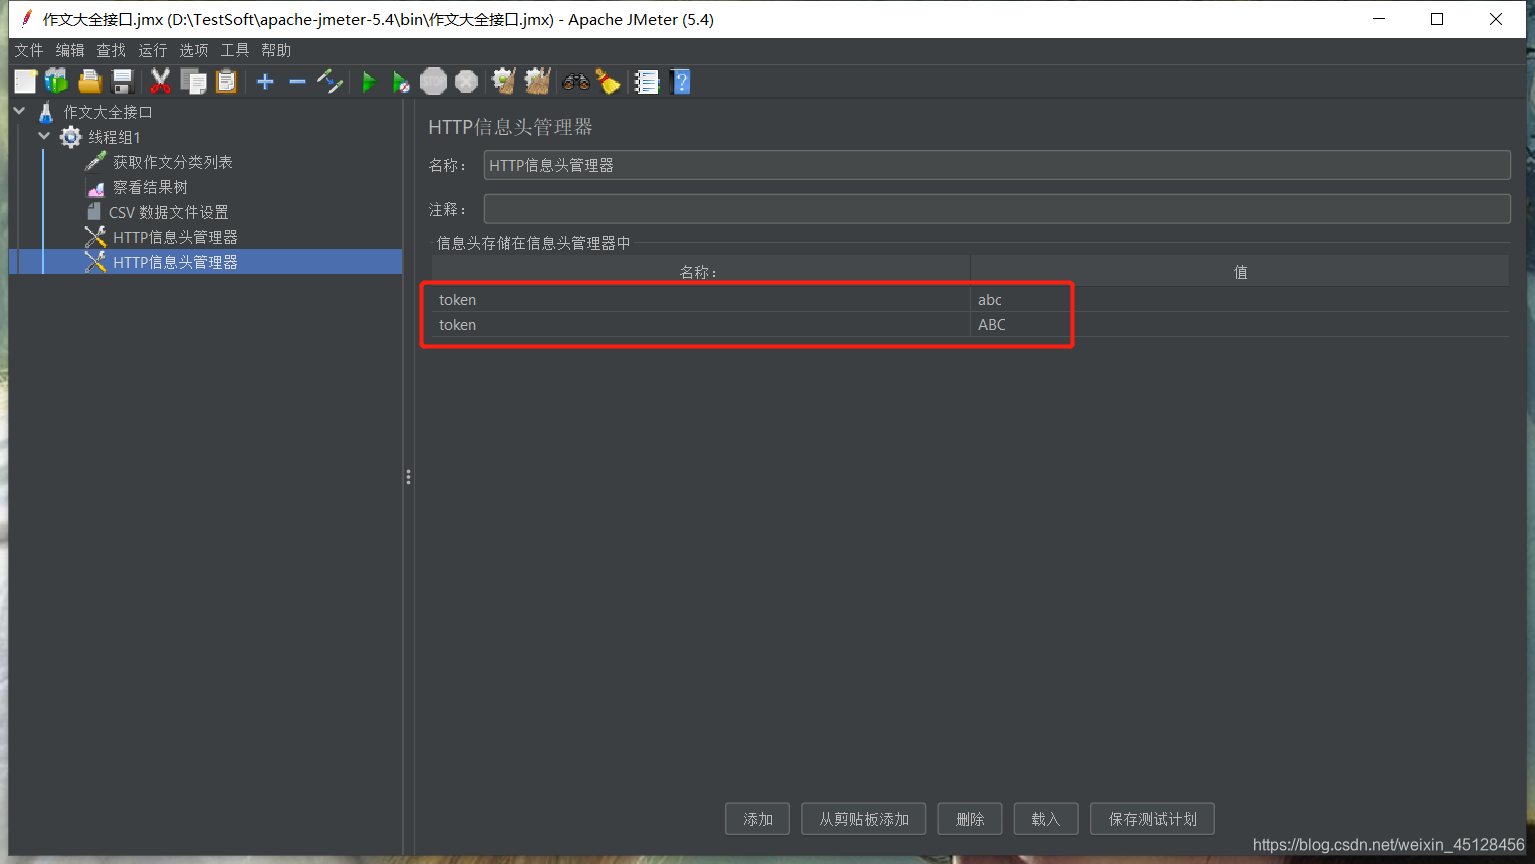Click the 删除 button
This screenshot has width=1535, height=864.
970,819
